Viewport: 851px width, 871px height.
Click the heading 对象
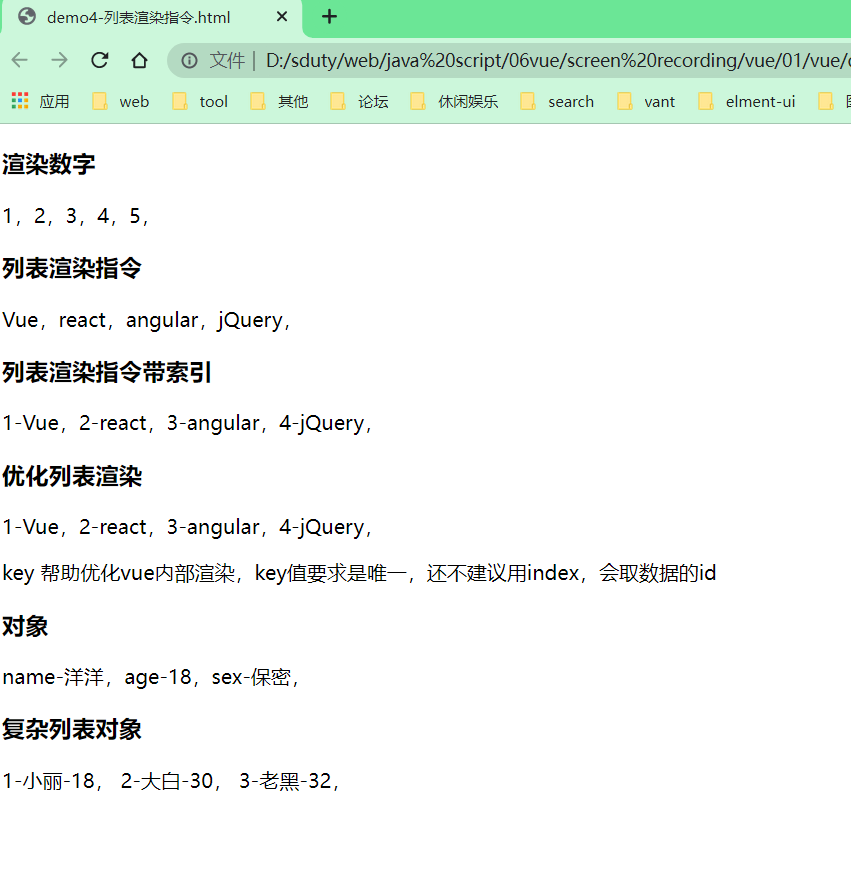point(26,627)
